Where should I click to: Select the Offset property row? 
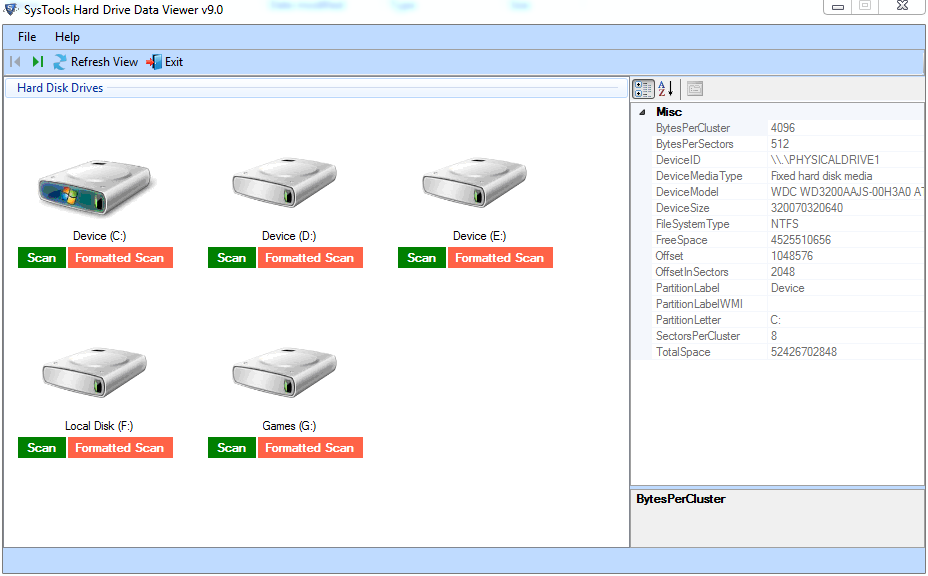click(787, 256)
